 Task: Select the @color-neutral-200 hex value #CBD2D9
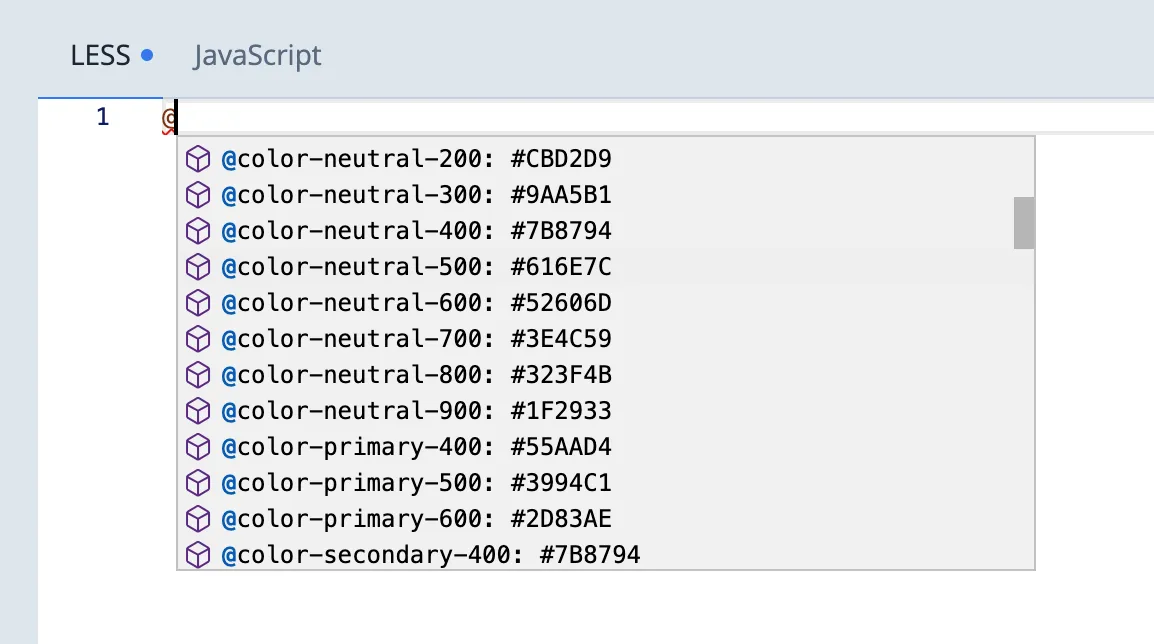pyautogui.click(x=556, y=158)
